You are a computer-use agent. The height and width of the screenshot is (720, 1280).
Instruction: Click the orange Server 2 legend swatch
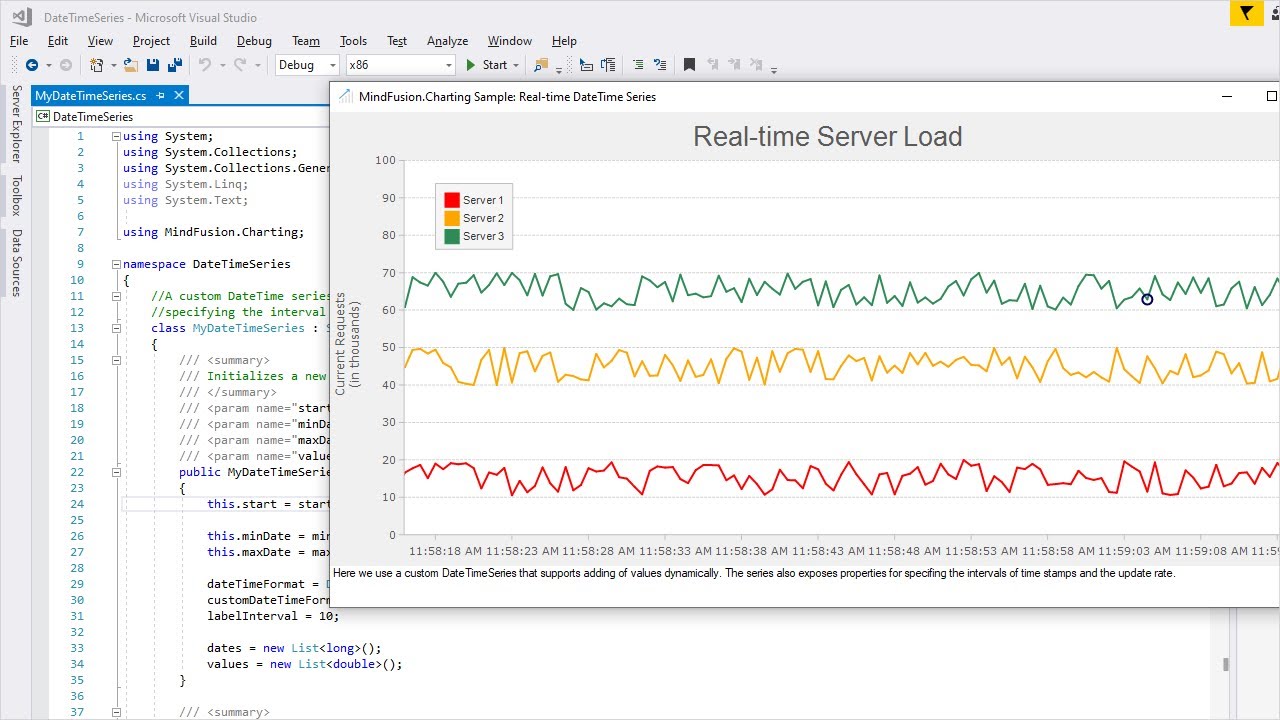click(452, 218)
